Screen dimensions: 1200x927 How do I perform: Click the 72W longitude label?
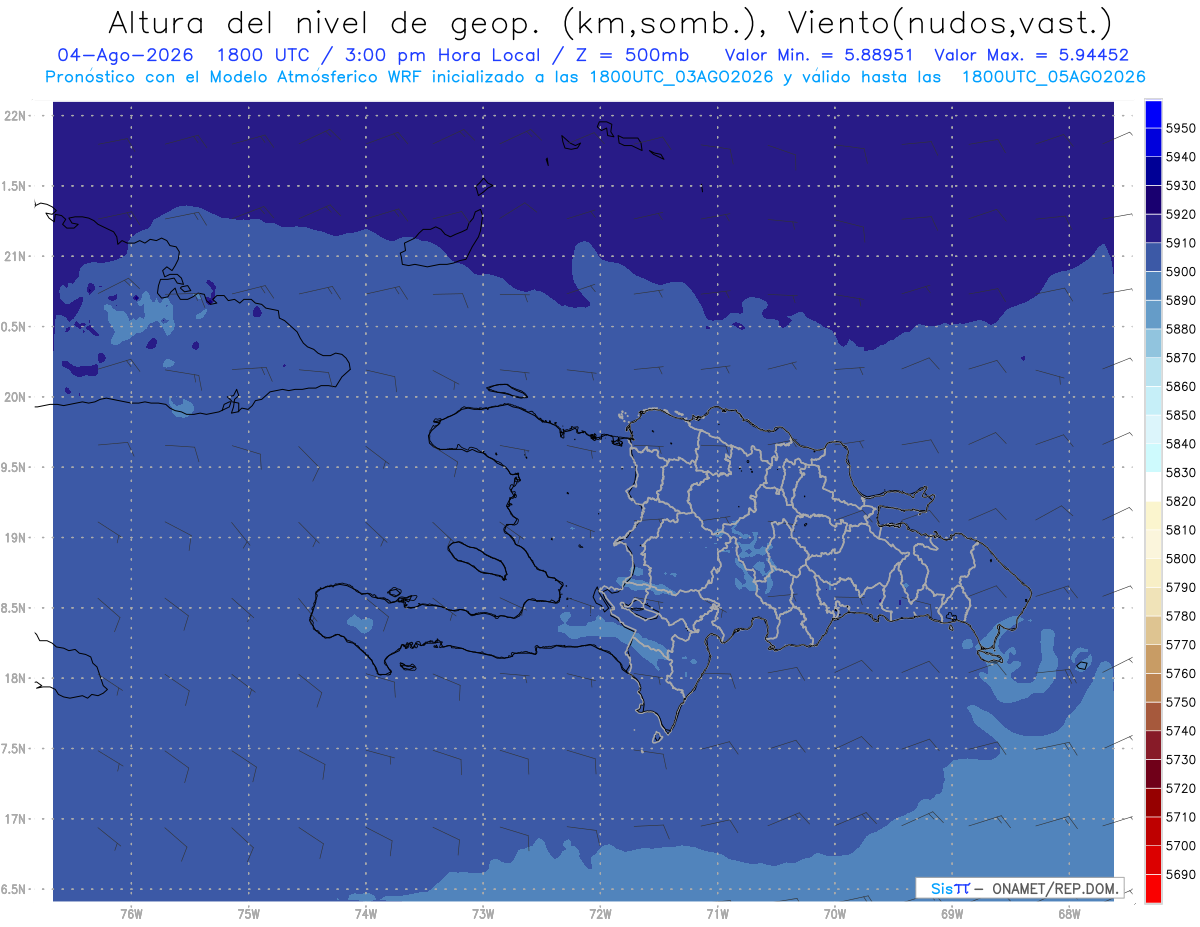click(600, 913)
